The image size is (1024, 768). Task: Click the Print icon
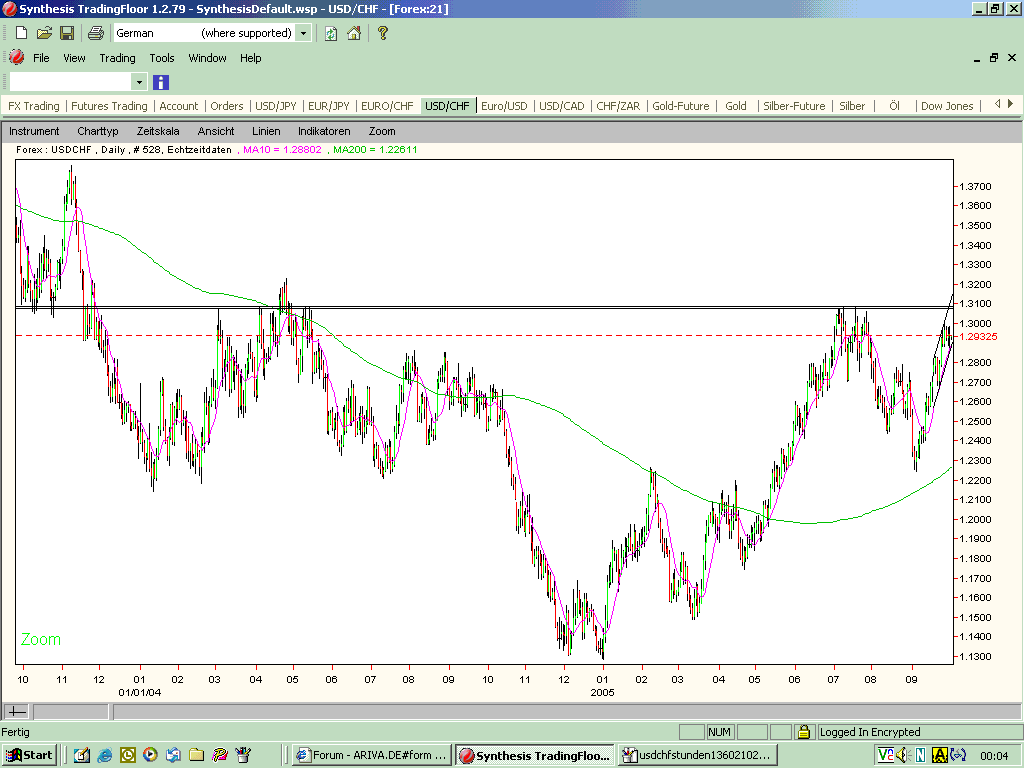[x=96, y=33]
